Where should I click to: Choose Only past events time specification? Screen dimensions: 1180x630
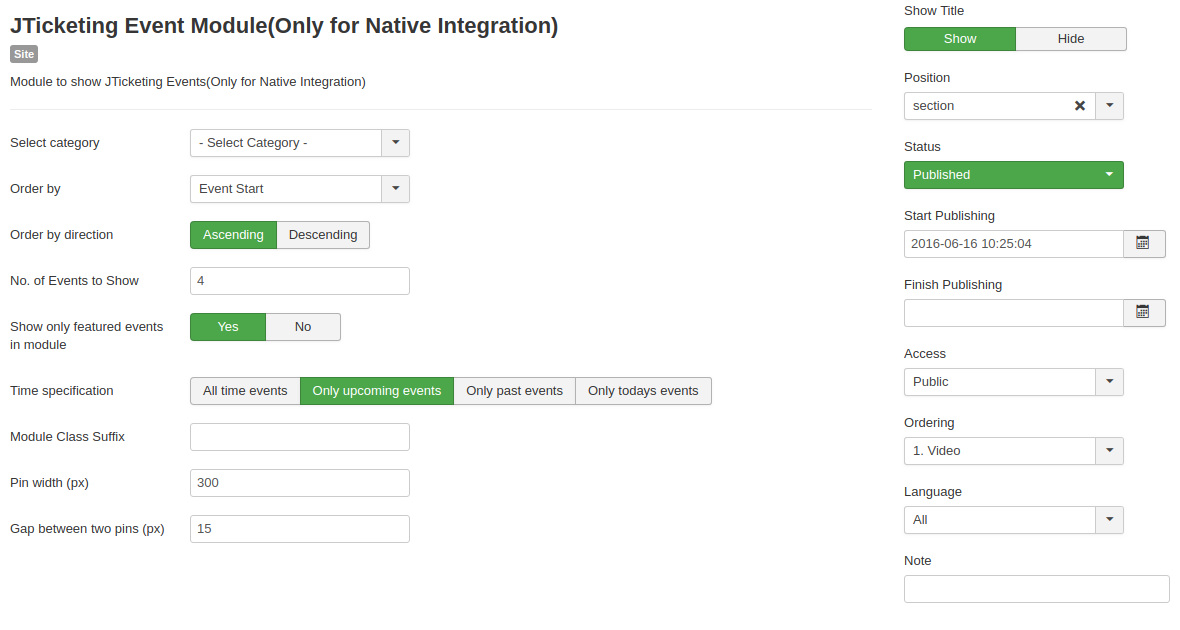pos(514,391)
